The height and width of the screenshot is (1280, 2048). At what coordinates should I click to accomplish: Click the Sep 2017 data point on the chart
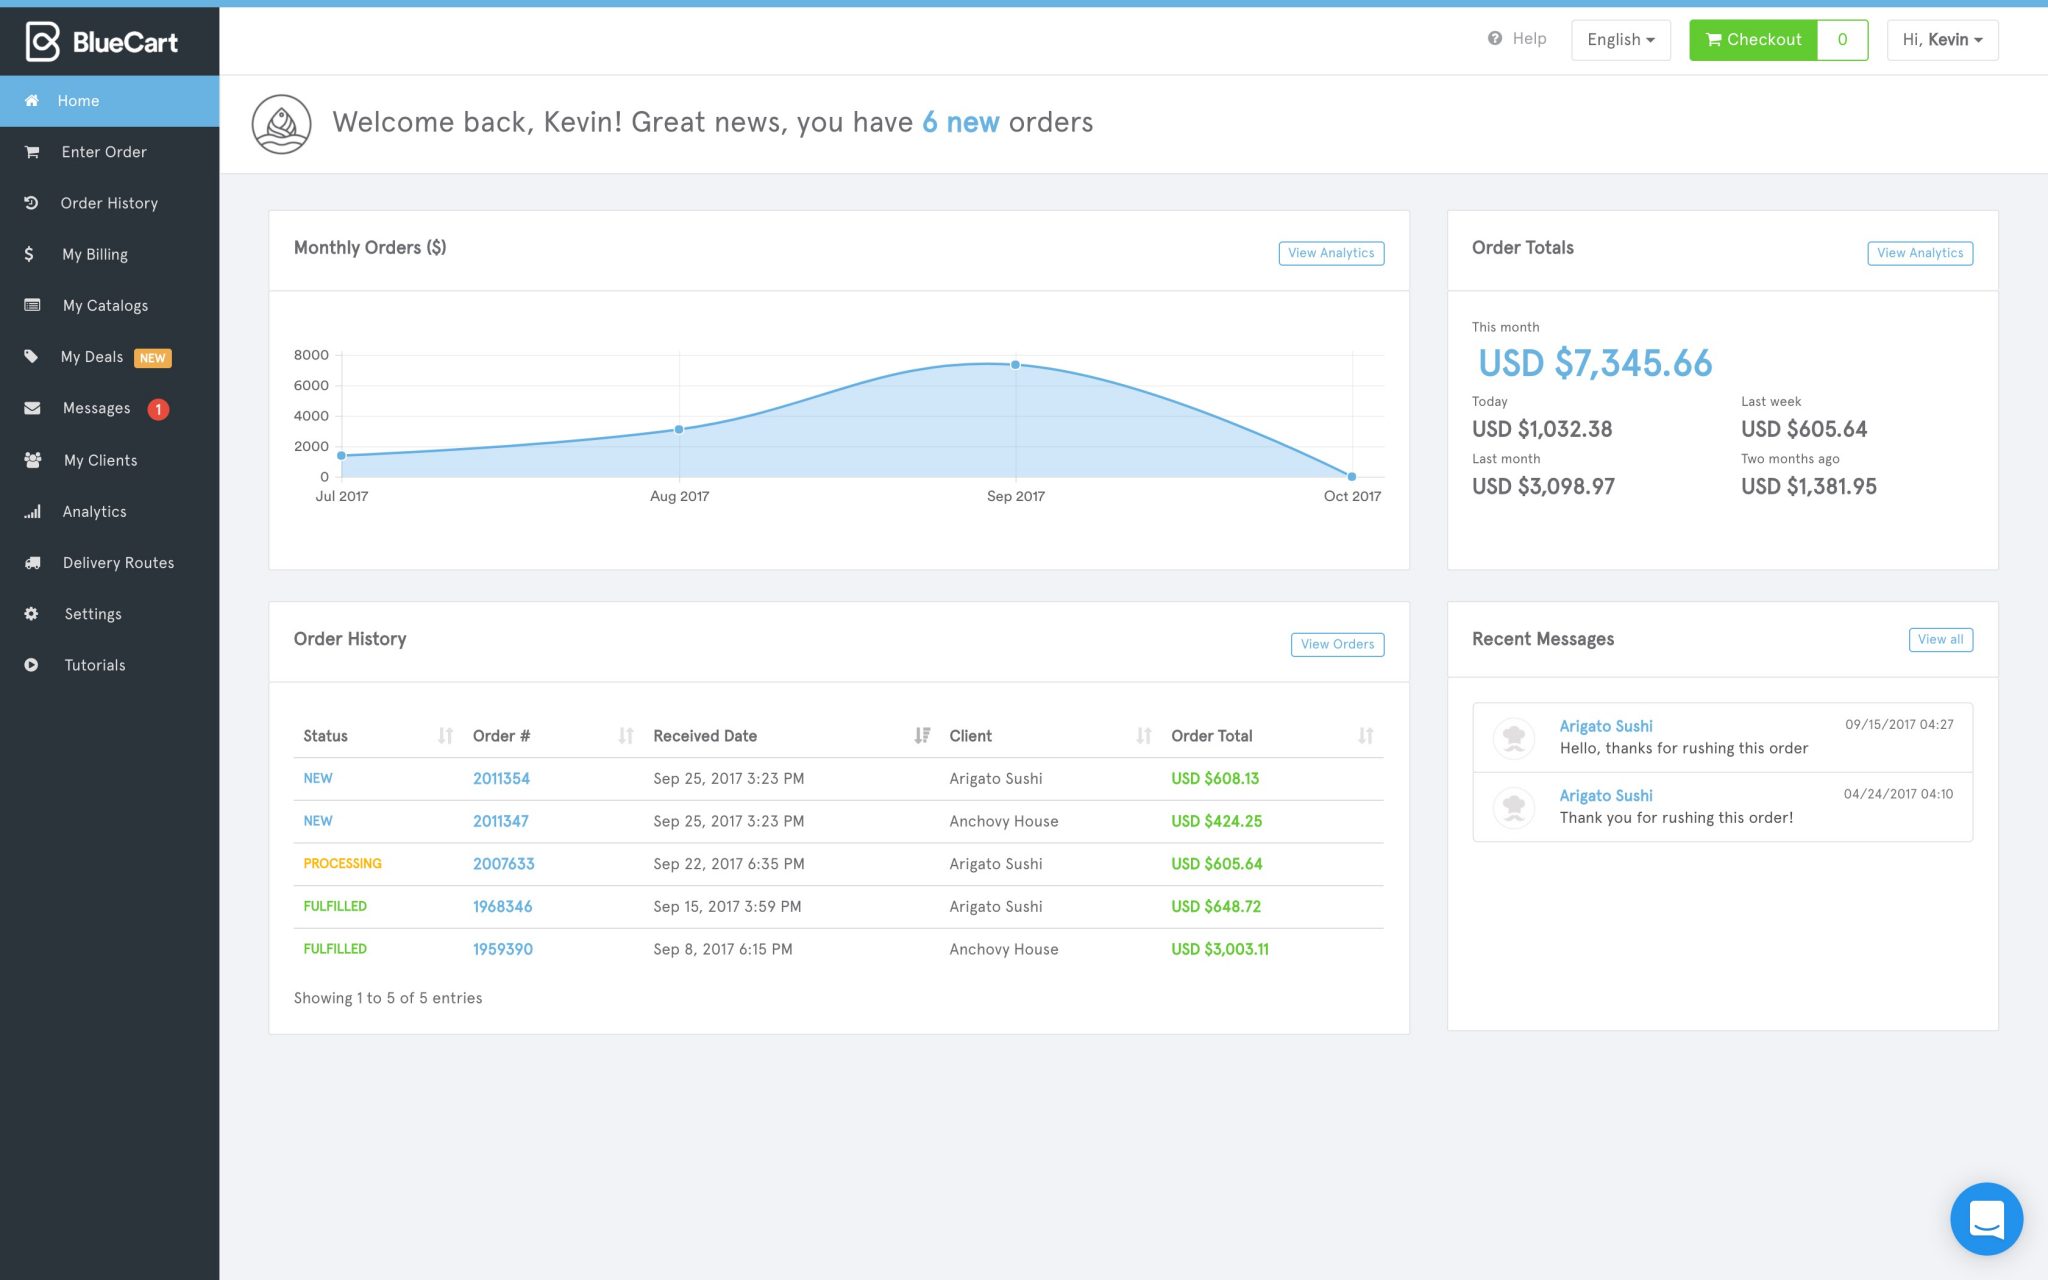(x=1016, y=364)
